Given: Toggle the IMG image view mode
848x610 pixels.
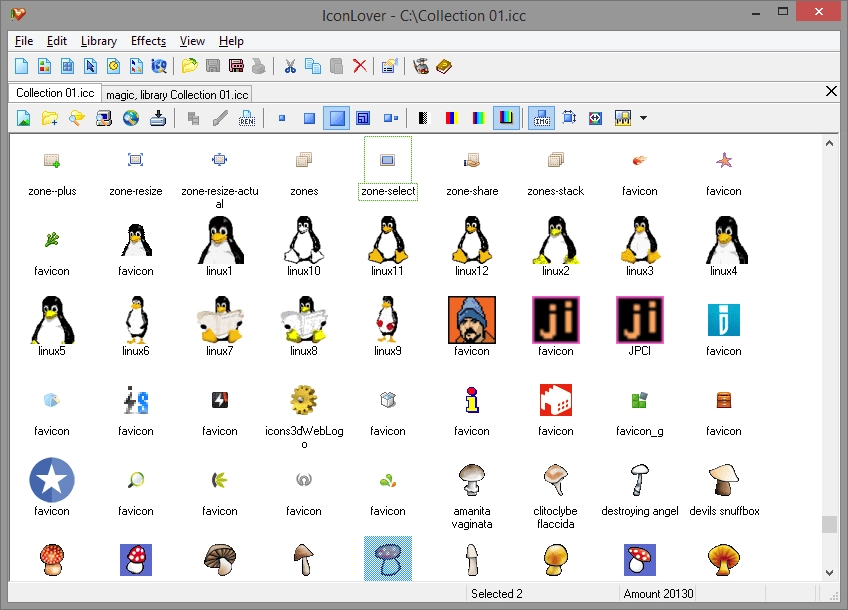Looking at the screenshot, I should tap(542, 118).
